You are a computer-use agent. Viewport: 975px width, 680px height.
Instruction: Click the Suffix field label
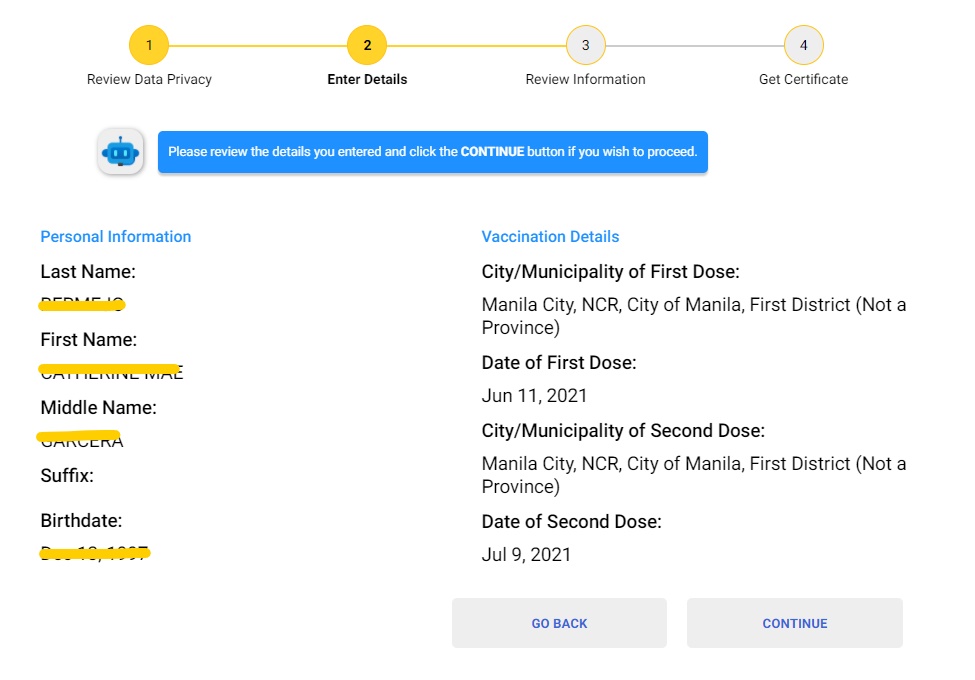[x=67, y=476]
